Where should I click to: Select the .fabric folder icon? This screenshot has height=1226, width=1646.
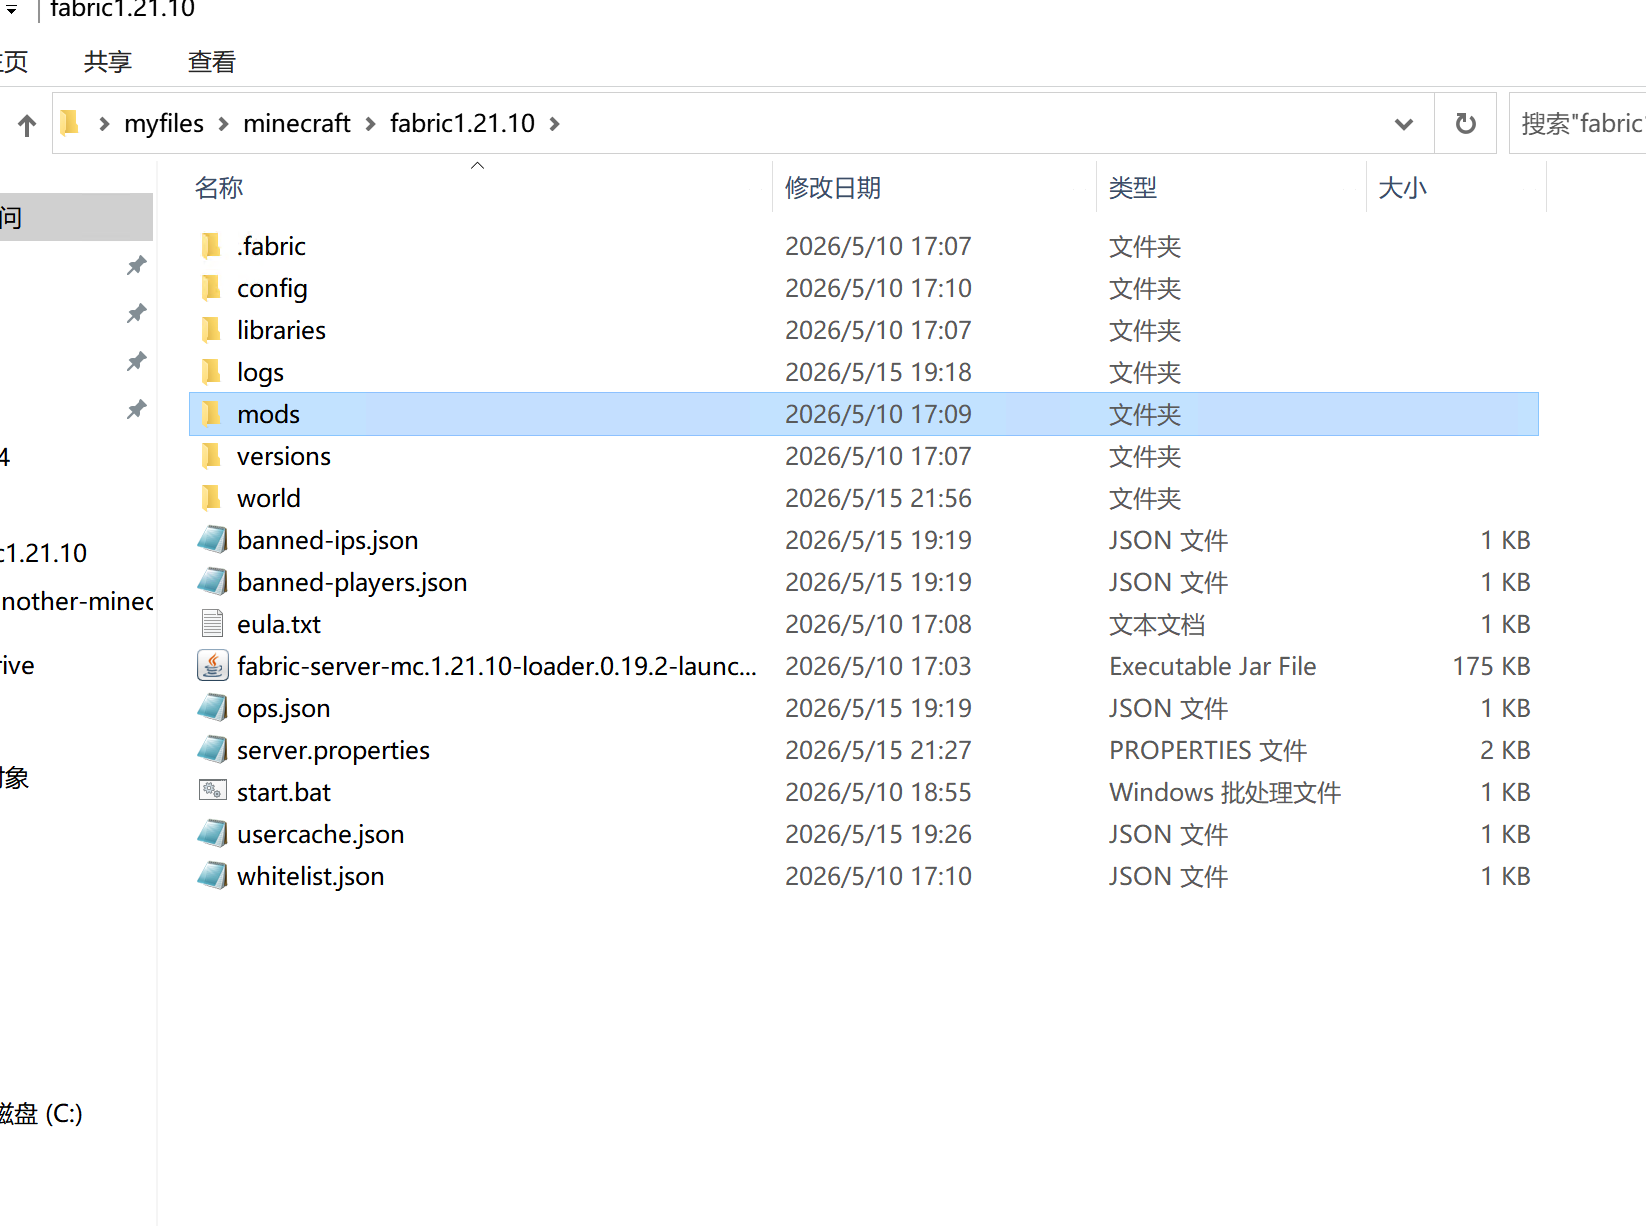click(x=211, y=246)
